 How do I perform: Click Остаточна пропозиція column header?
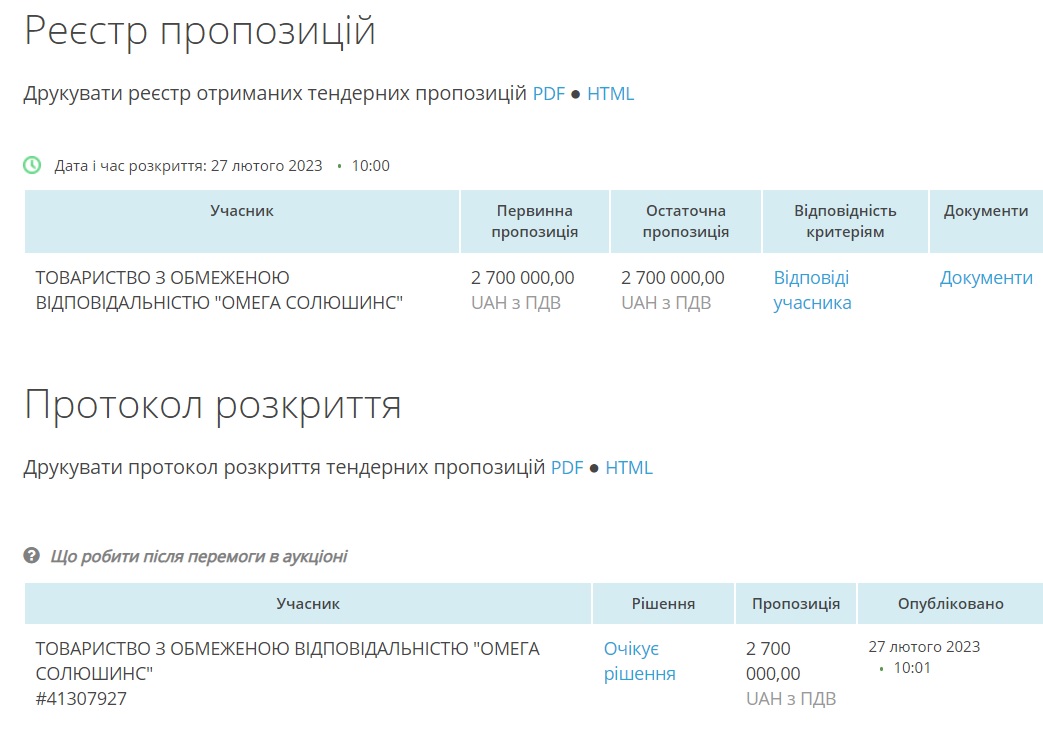[x=686, y=221]
